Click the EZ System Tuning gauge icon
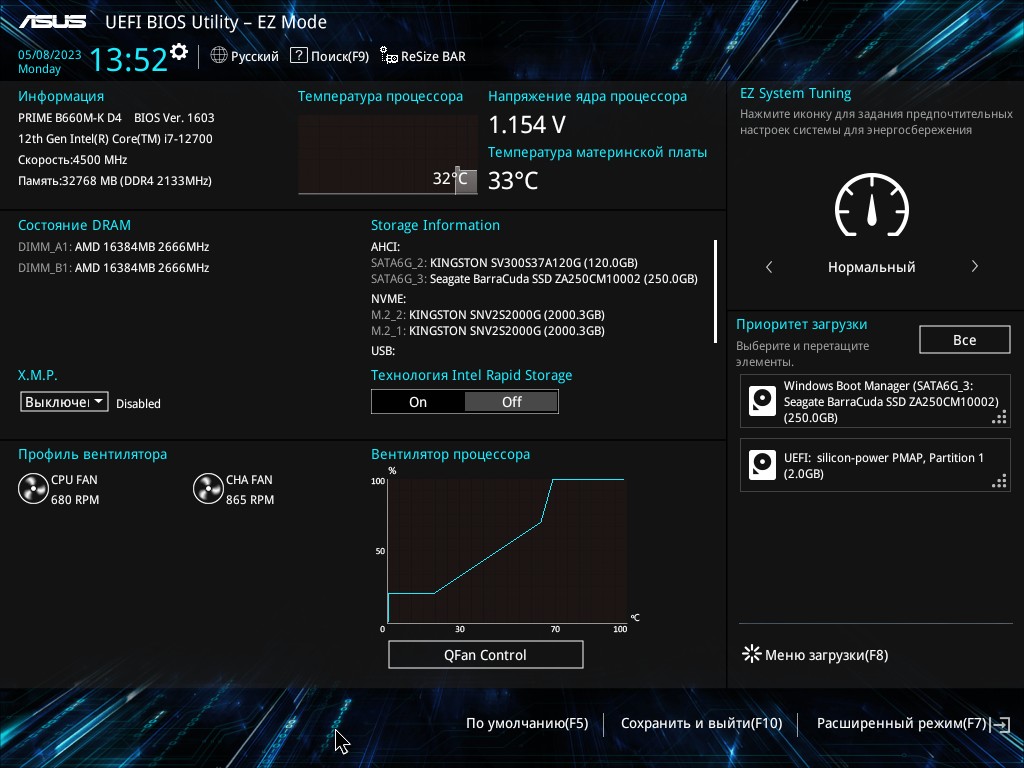 click(871, 205)
